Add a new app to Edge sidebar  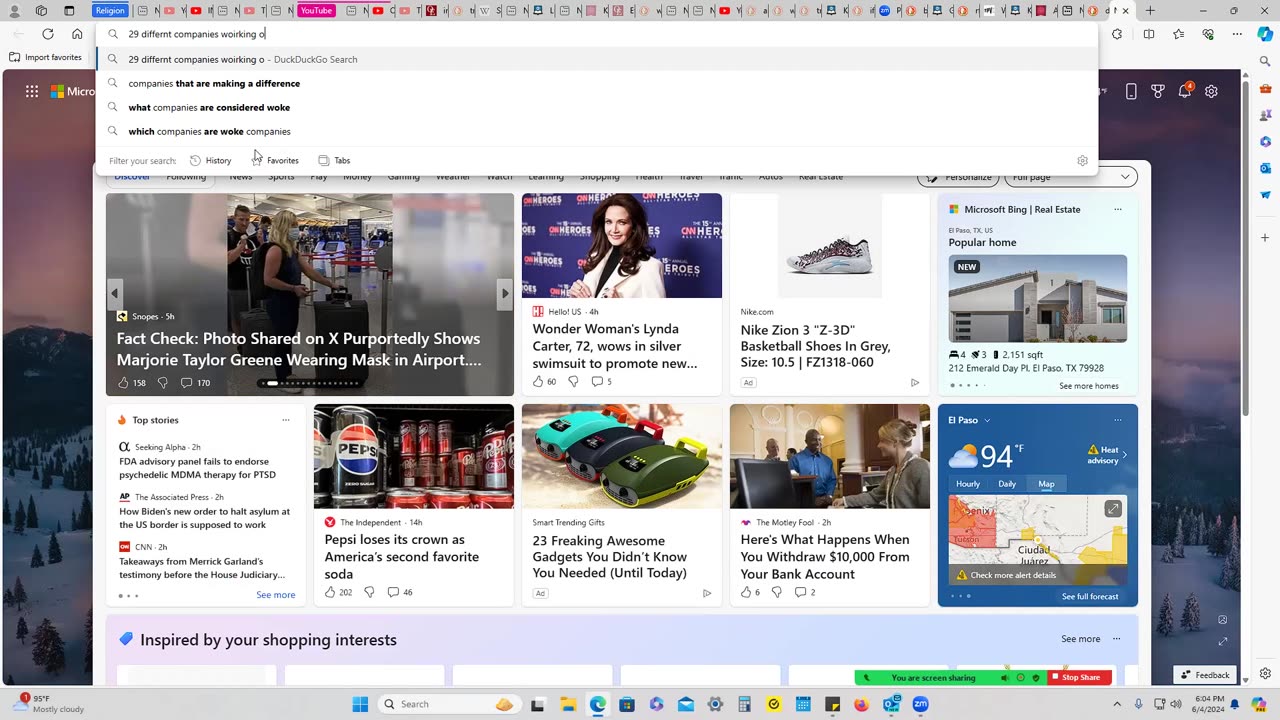(x=1265, y=238)
